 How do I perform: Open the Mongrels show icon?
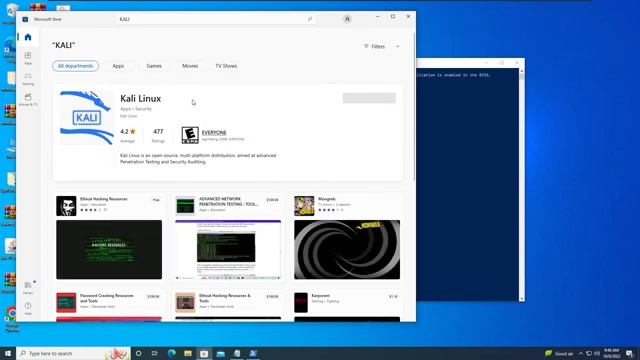(x=304, y=206)
